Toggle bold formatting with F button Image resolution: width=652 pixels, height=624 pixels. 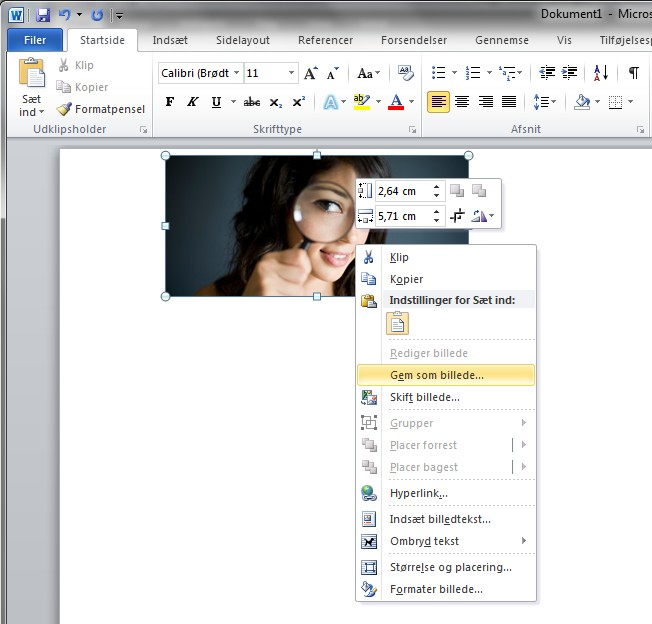pyautogui.click(x=170, y=102)
